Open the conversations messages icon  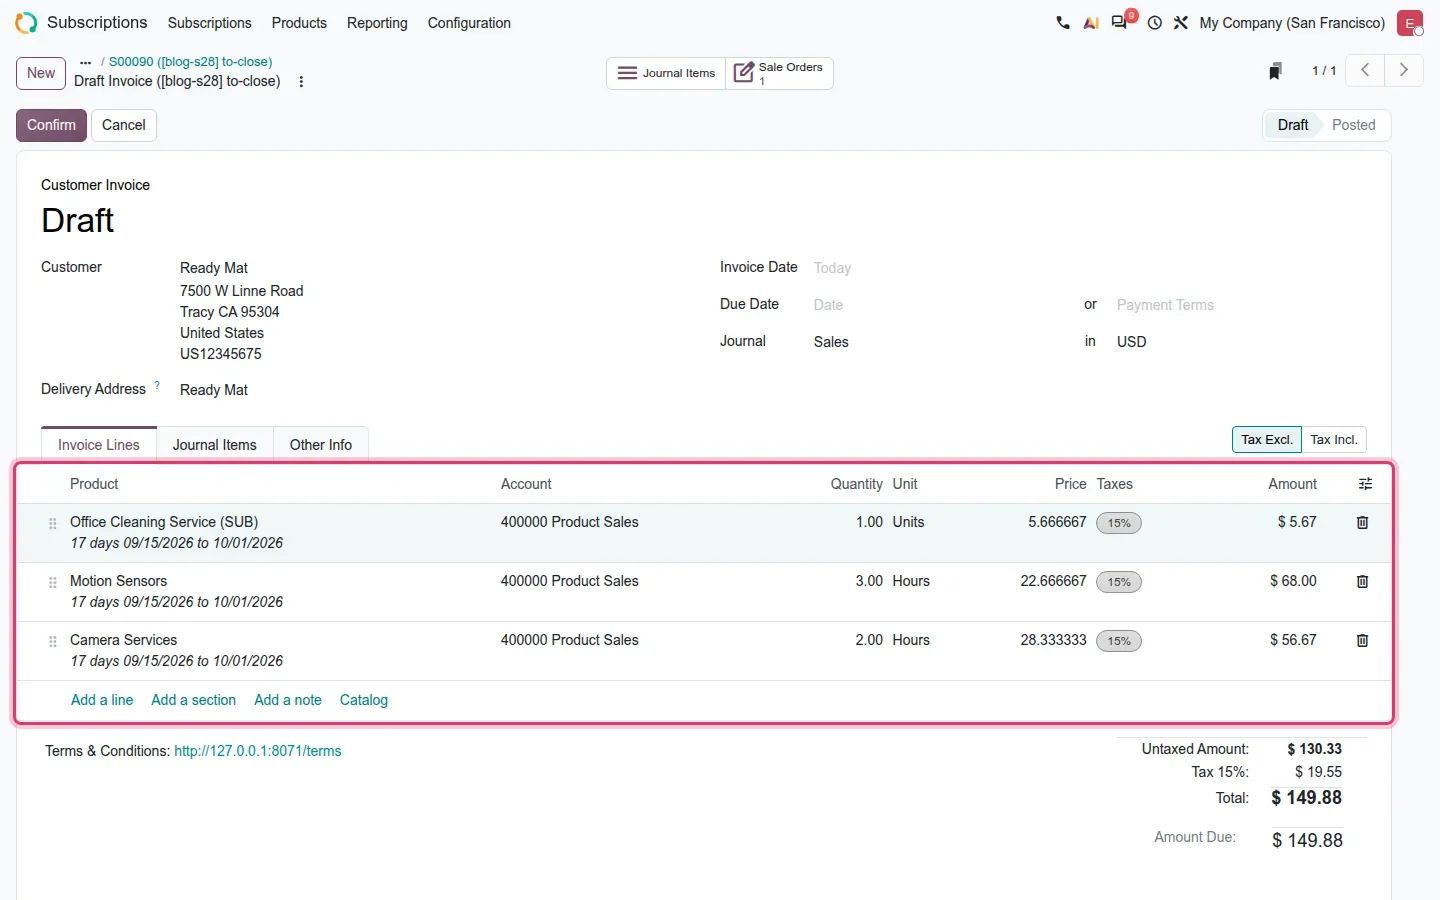pos(1120,22)
